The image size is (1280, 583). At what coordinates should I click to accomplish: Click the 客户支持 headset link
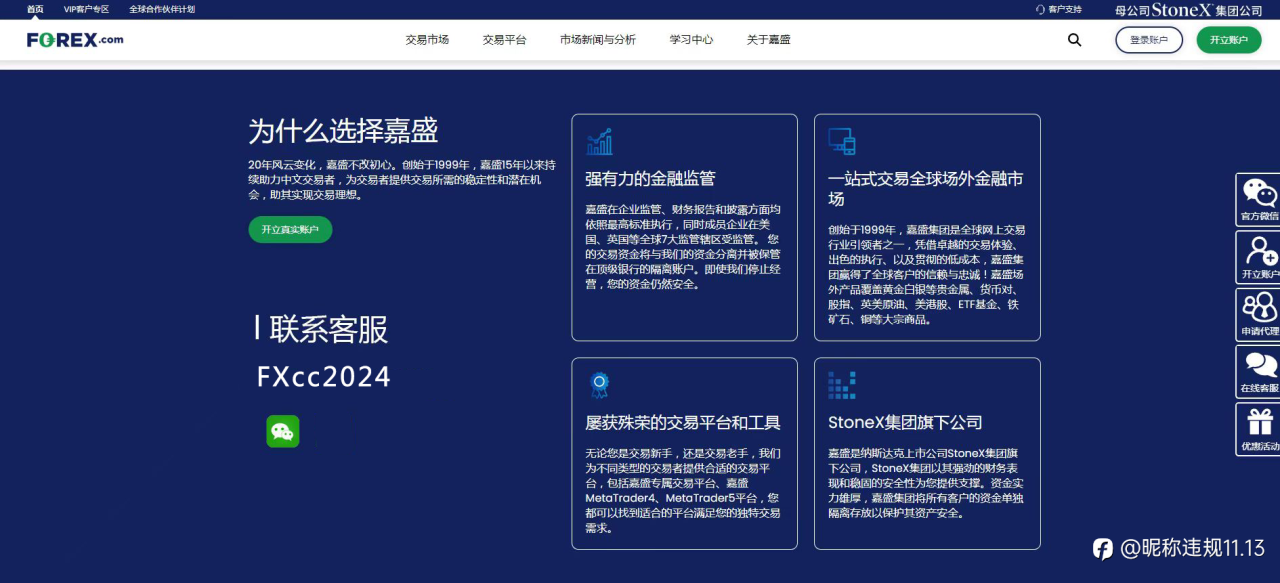click(x=1058, y=9)
